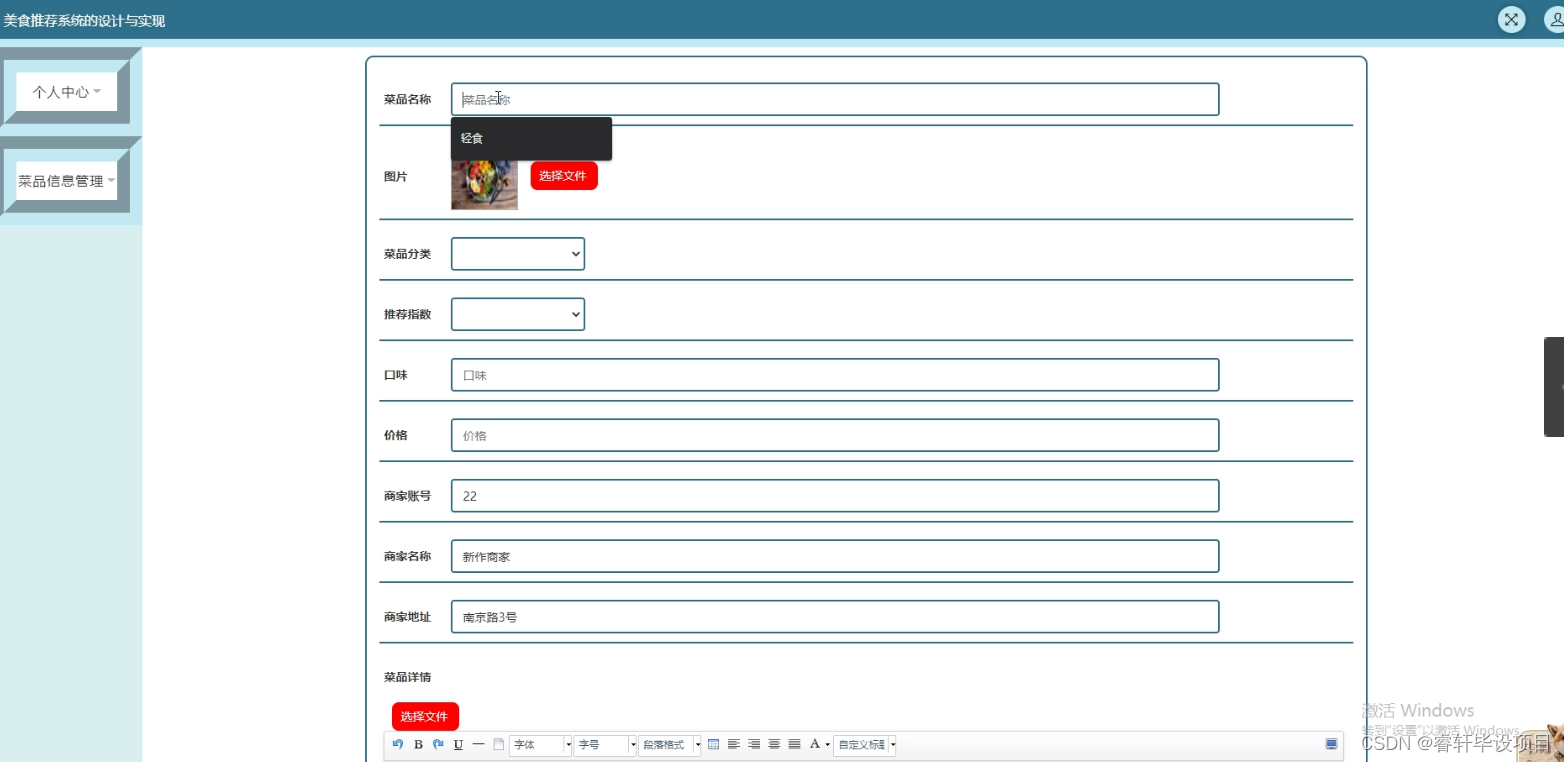Focus the 菜品名称 input field

(x=835, y=99)
